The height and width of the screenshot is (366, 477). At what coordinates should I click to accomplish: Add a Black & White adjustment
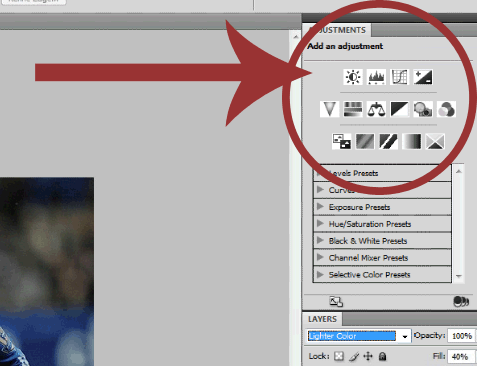click(x=400, y=109)
